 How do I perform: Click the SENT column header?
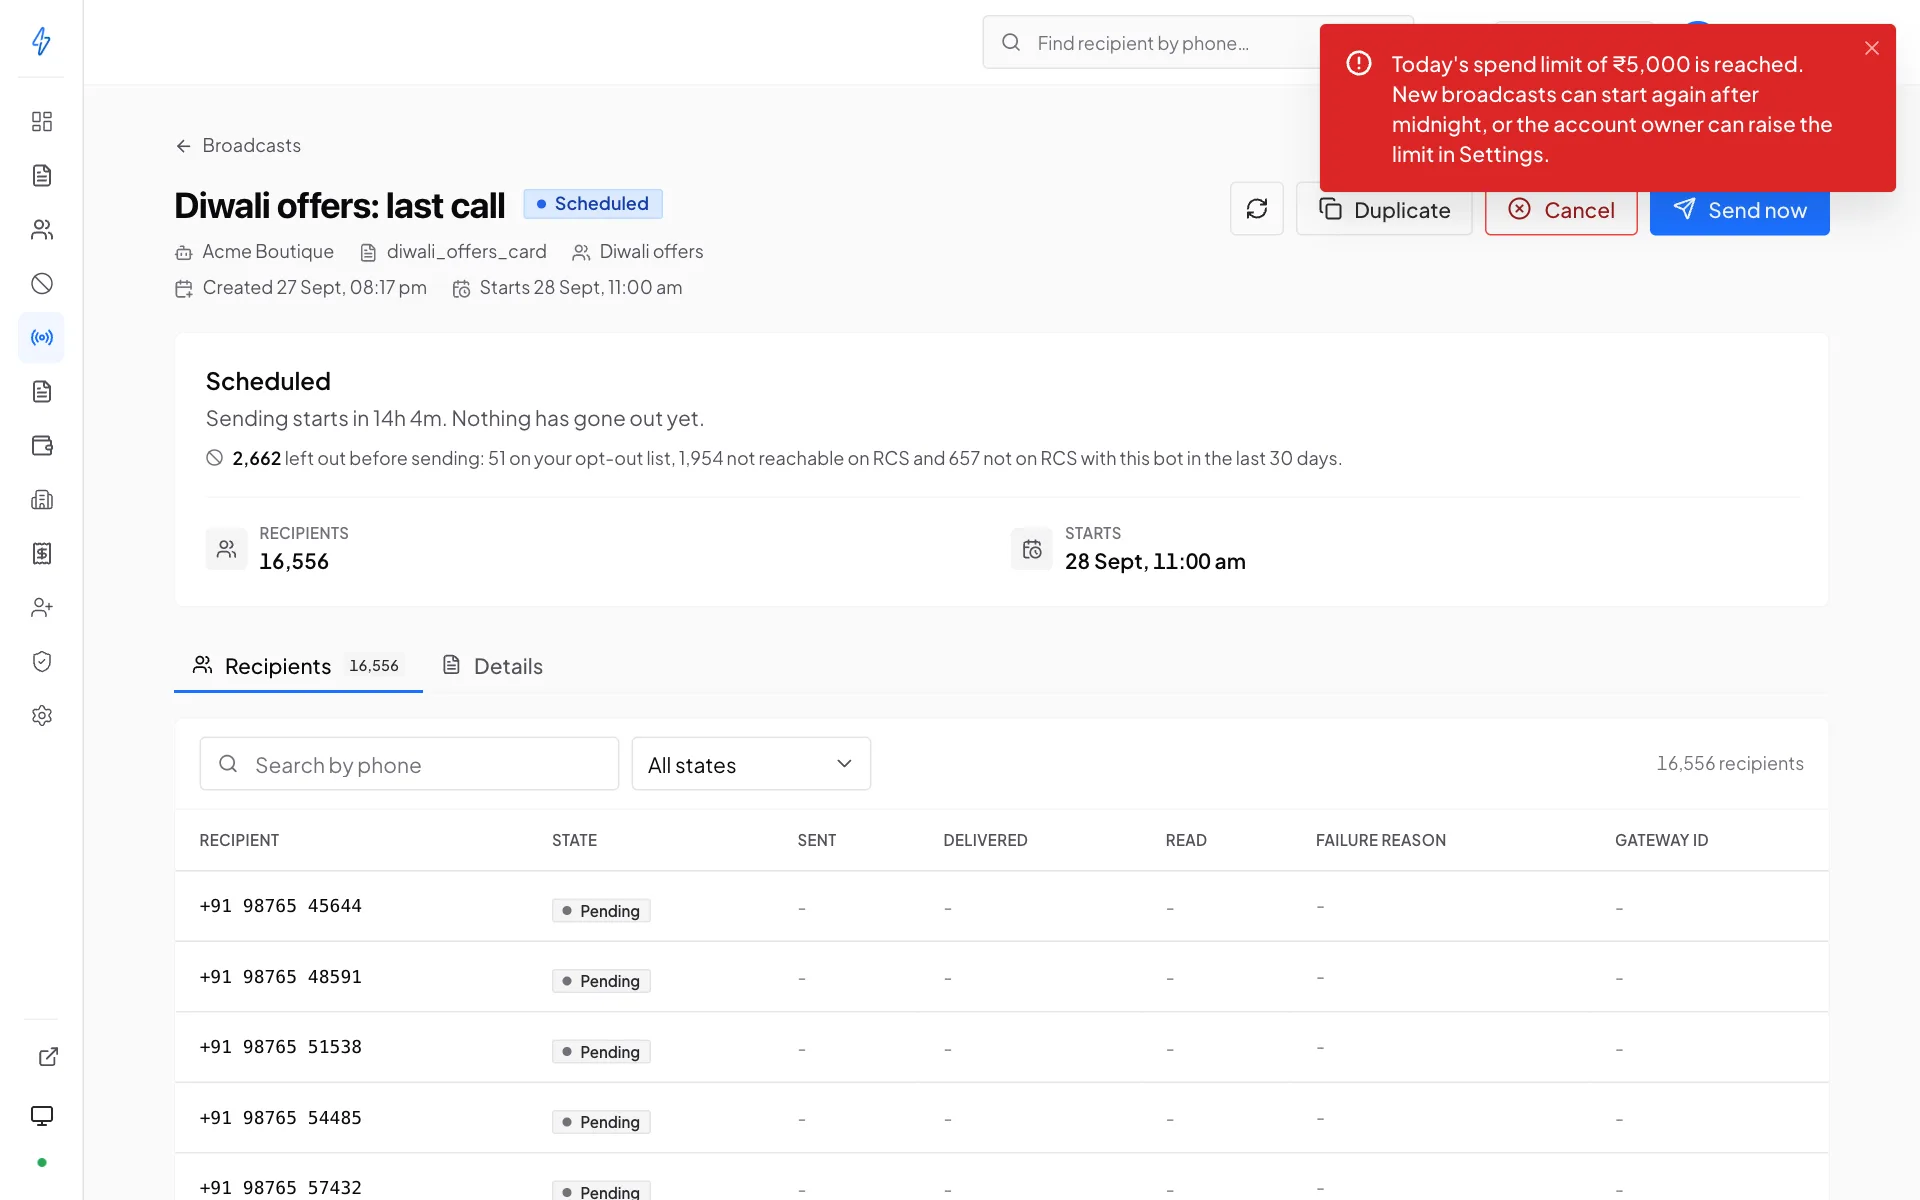(816, 841)
